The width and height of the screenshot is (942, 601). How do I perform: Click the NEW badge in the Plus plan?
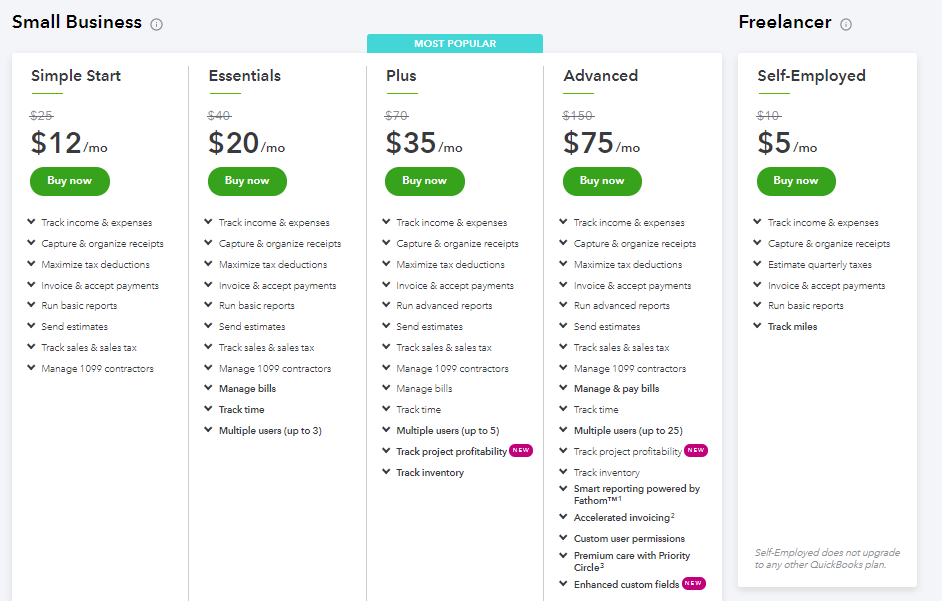(x=521, y=451)
